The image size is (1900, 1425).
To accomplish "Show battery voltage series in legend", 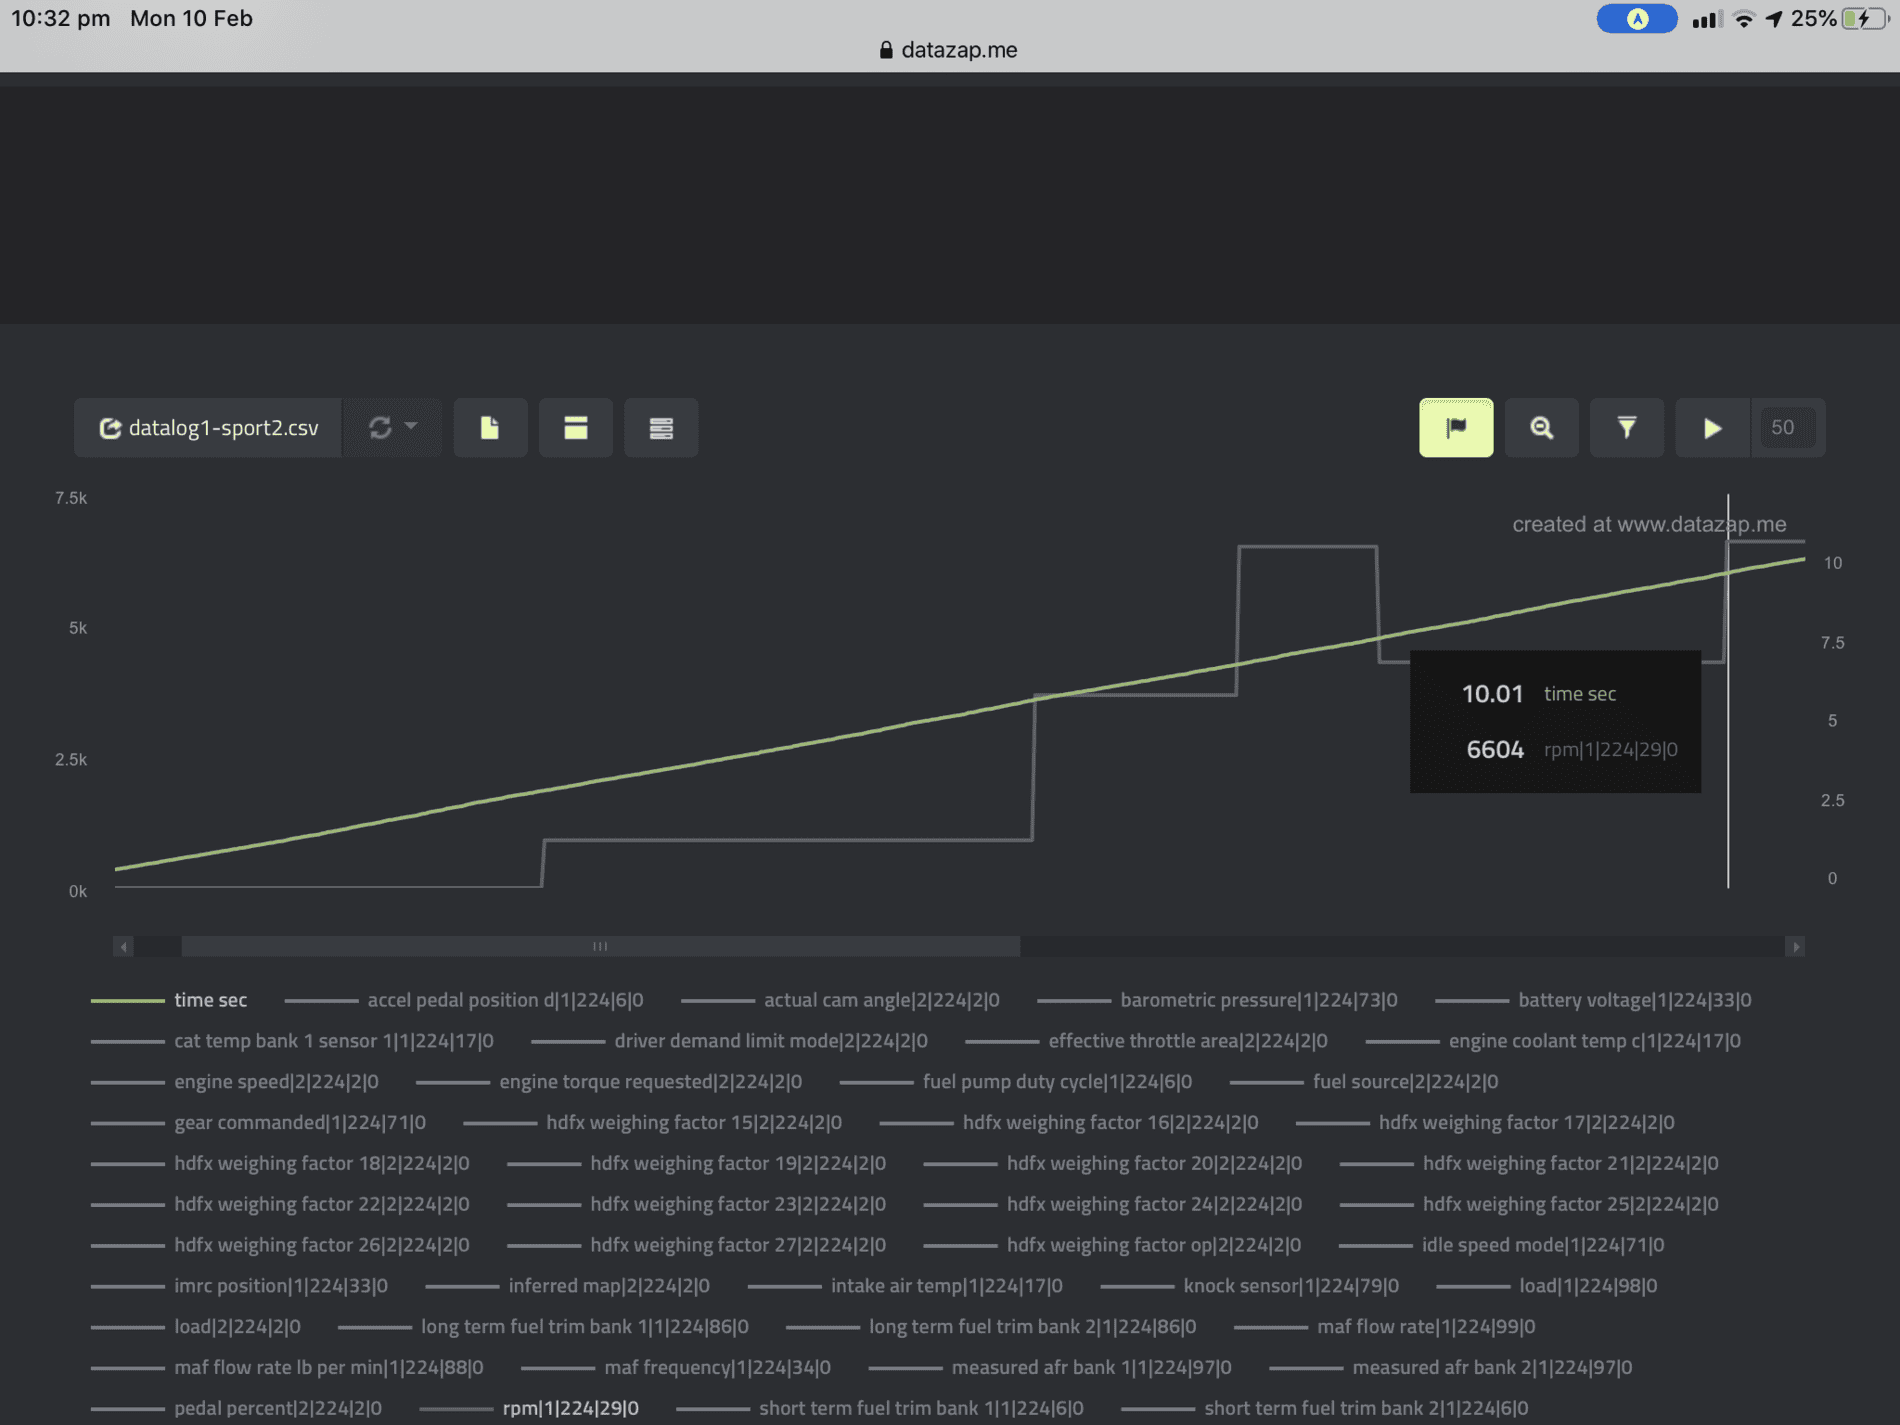I will [1593, 1000].
